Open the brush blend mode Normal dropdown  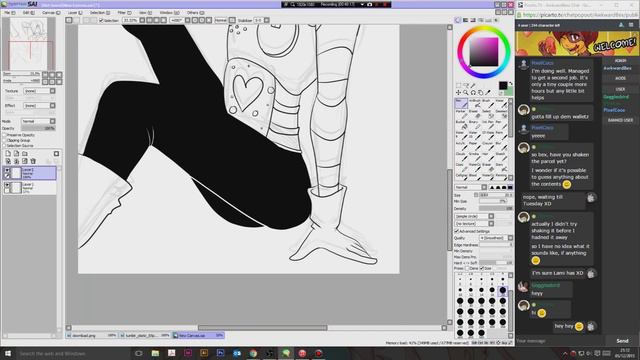point(471,187)
